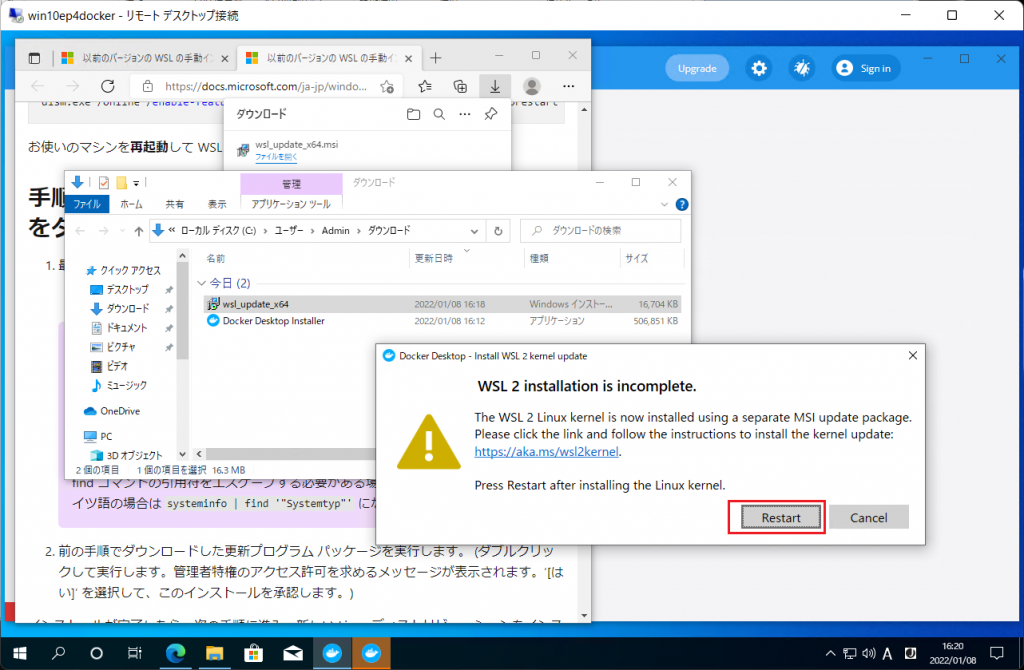The height and width of the screenshot is (670, 1024).
Task: Open Mail app from taskbar
Action: tap(293, 653)
